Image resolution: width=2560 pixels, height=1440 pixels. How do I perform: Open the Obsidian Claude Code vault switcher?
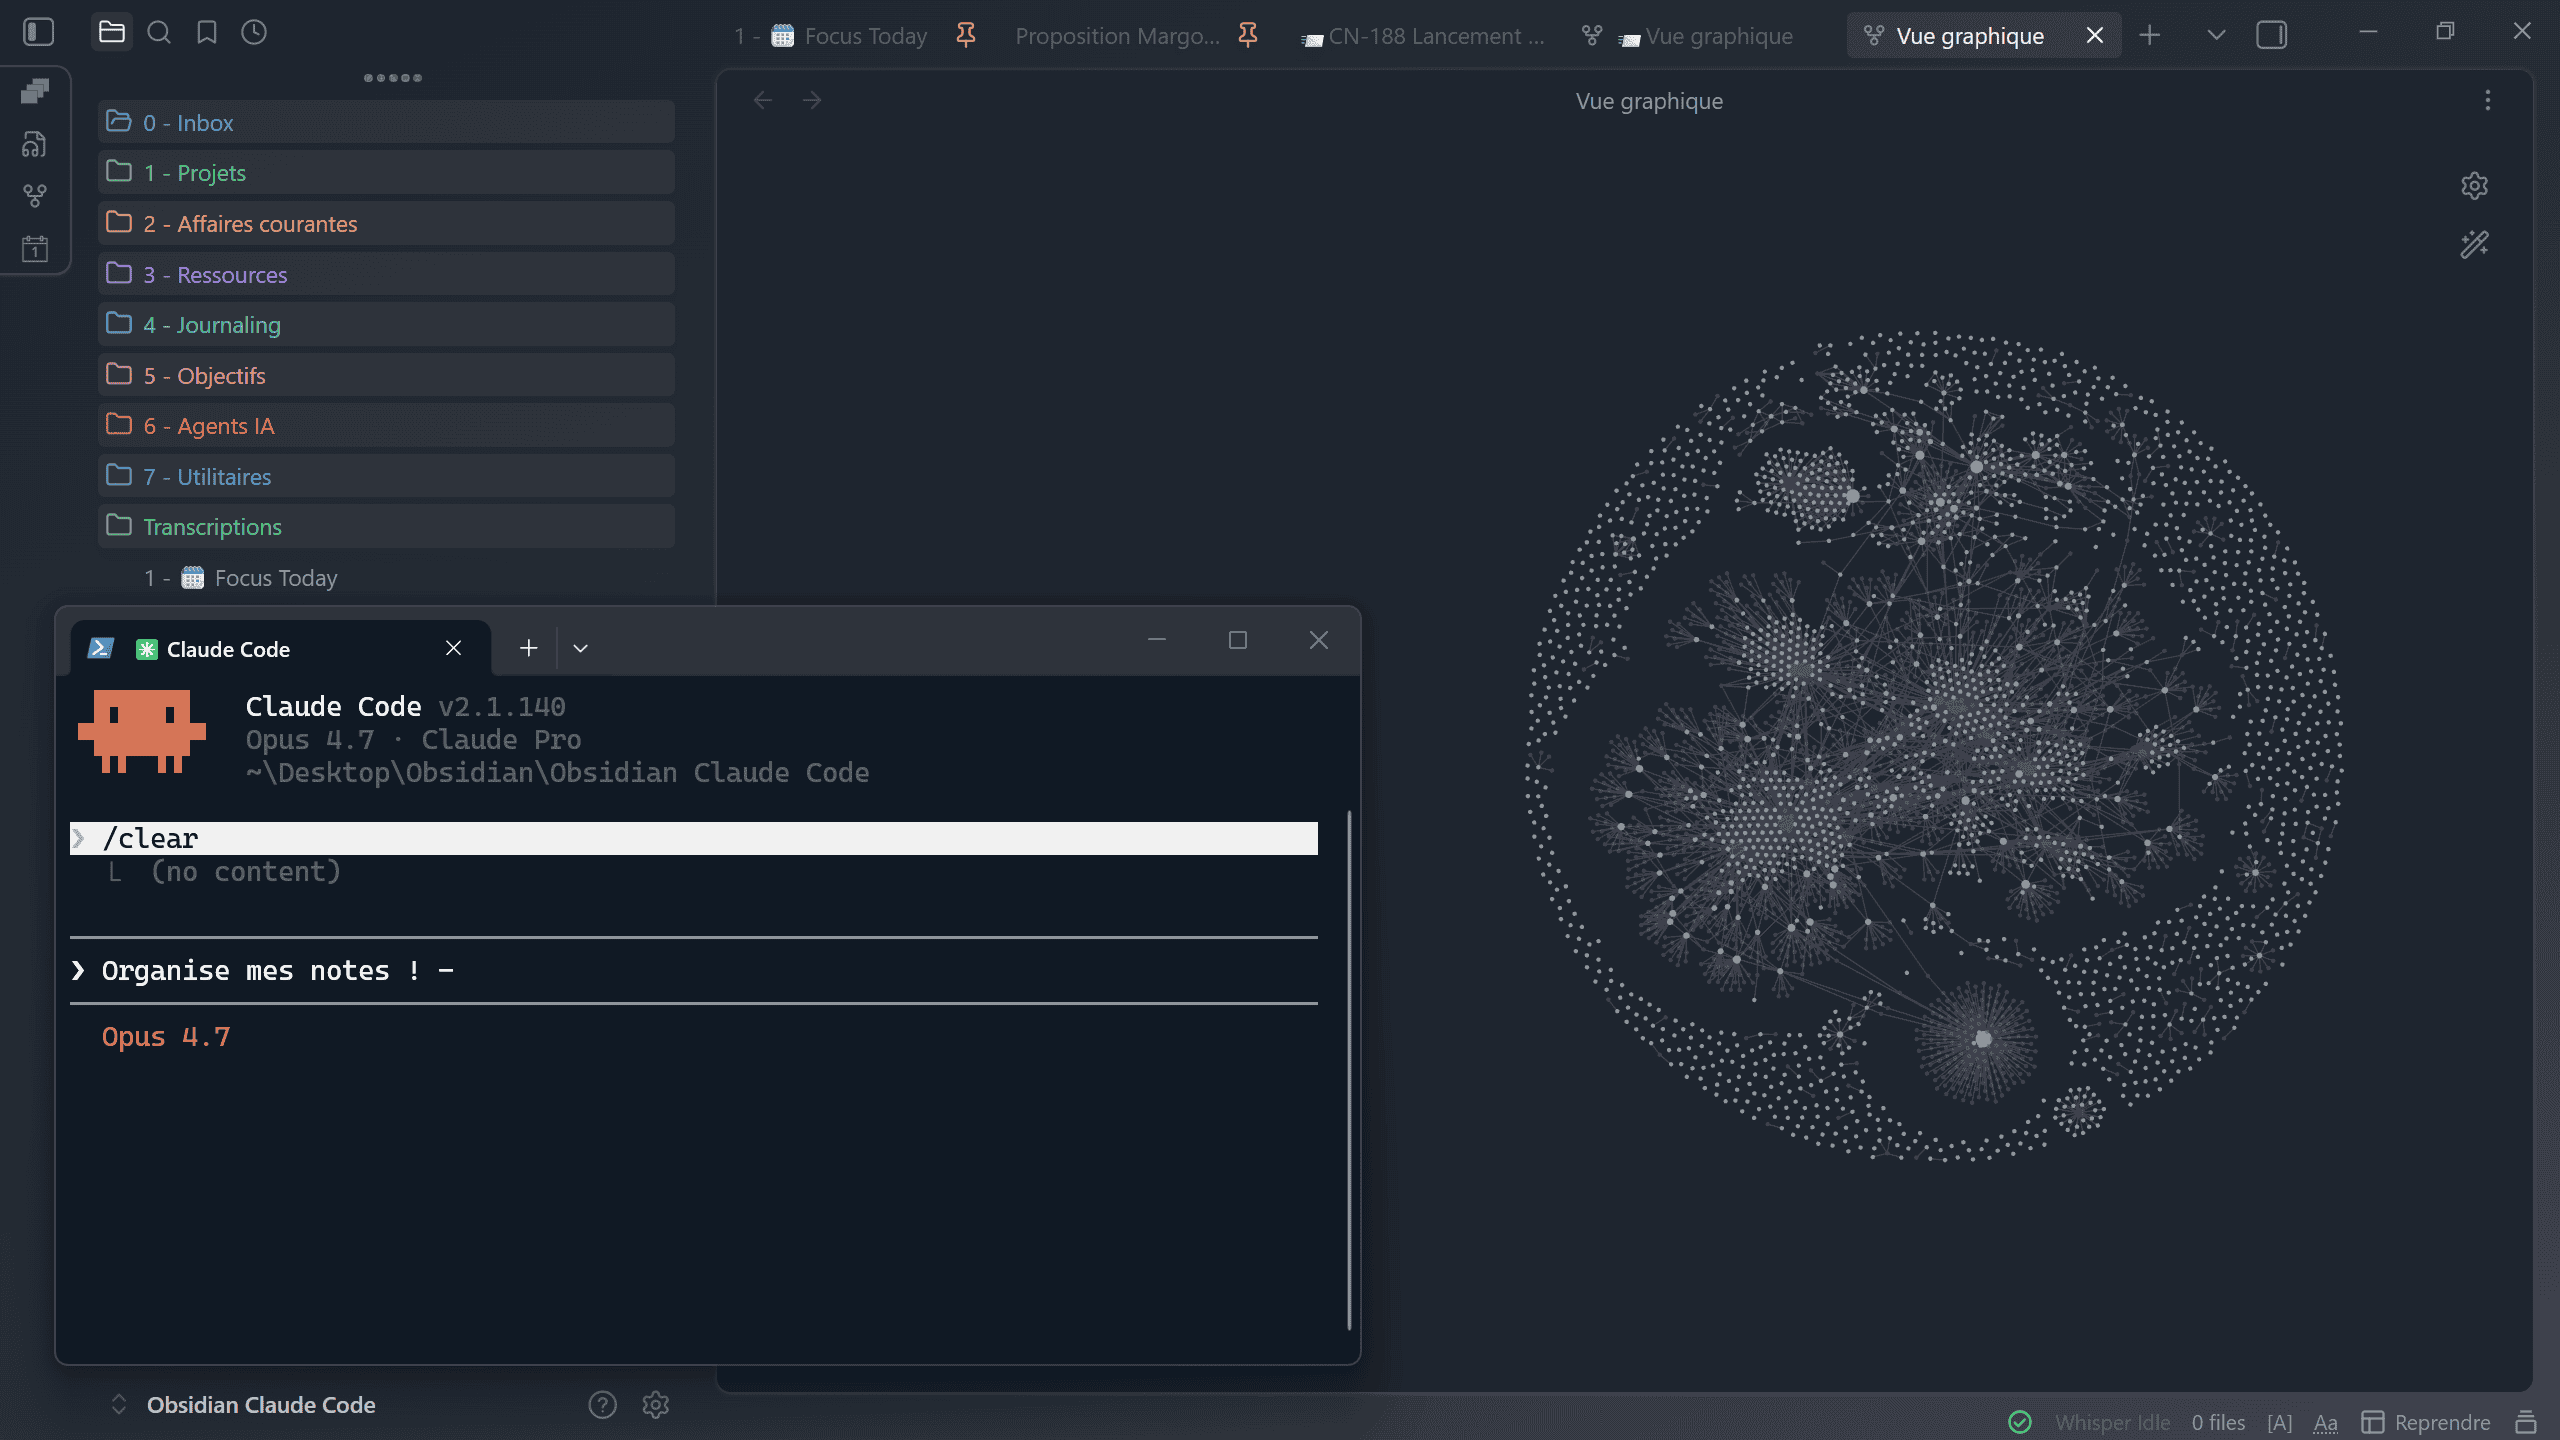point(246,1405)
